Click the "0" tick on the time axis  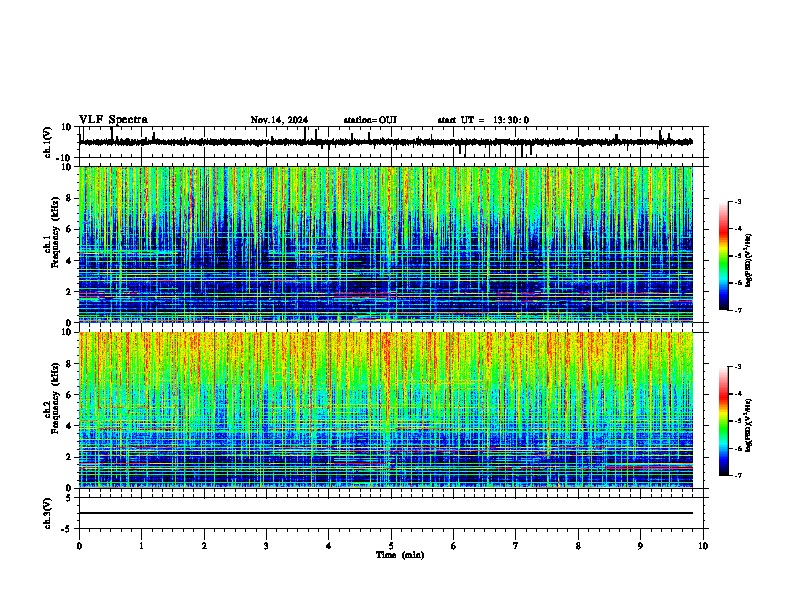click(x=79, y=546)
